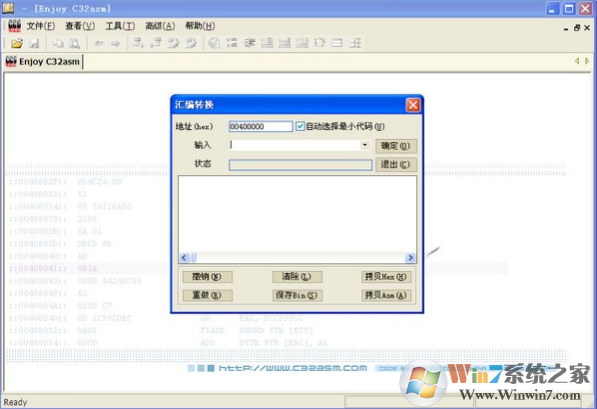
Task: Open the 查看(V) menu
Action: 80,26
